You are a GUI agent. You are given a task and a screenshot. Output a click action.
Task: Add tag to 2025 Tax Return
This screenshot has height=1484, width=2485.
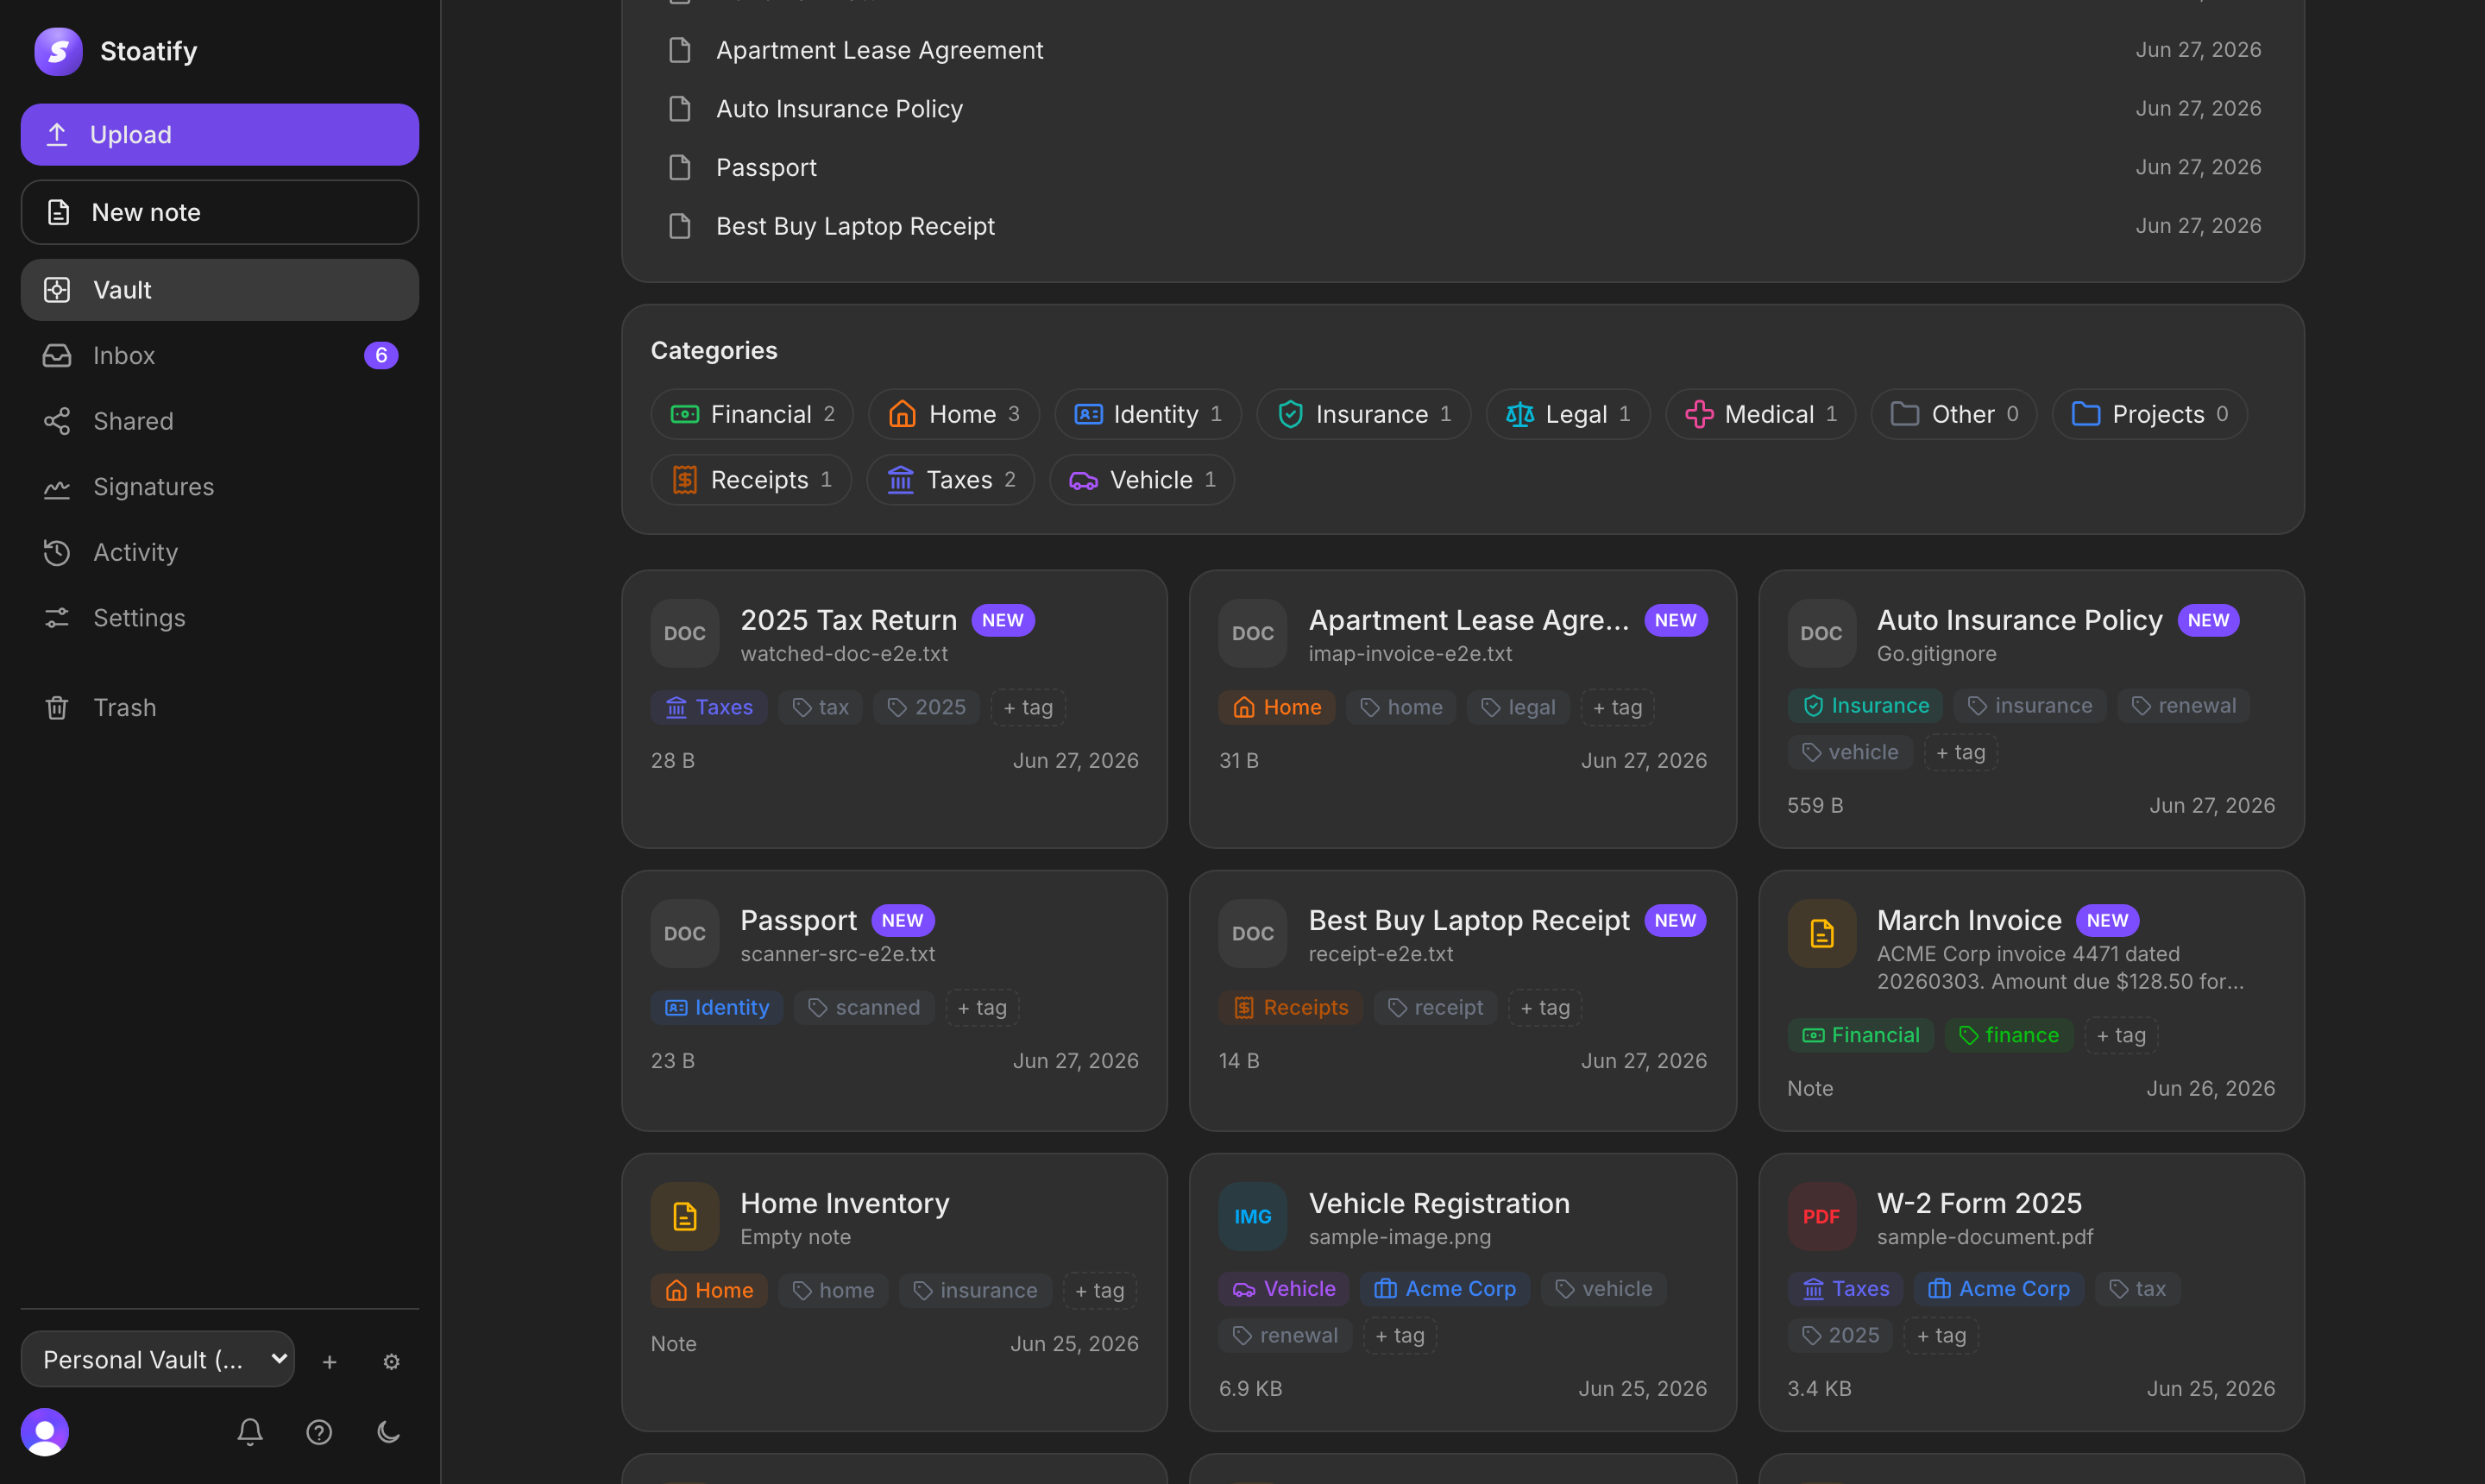click(1028, 707)
